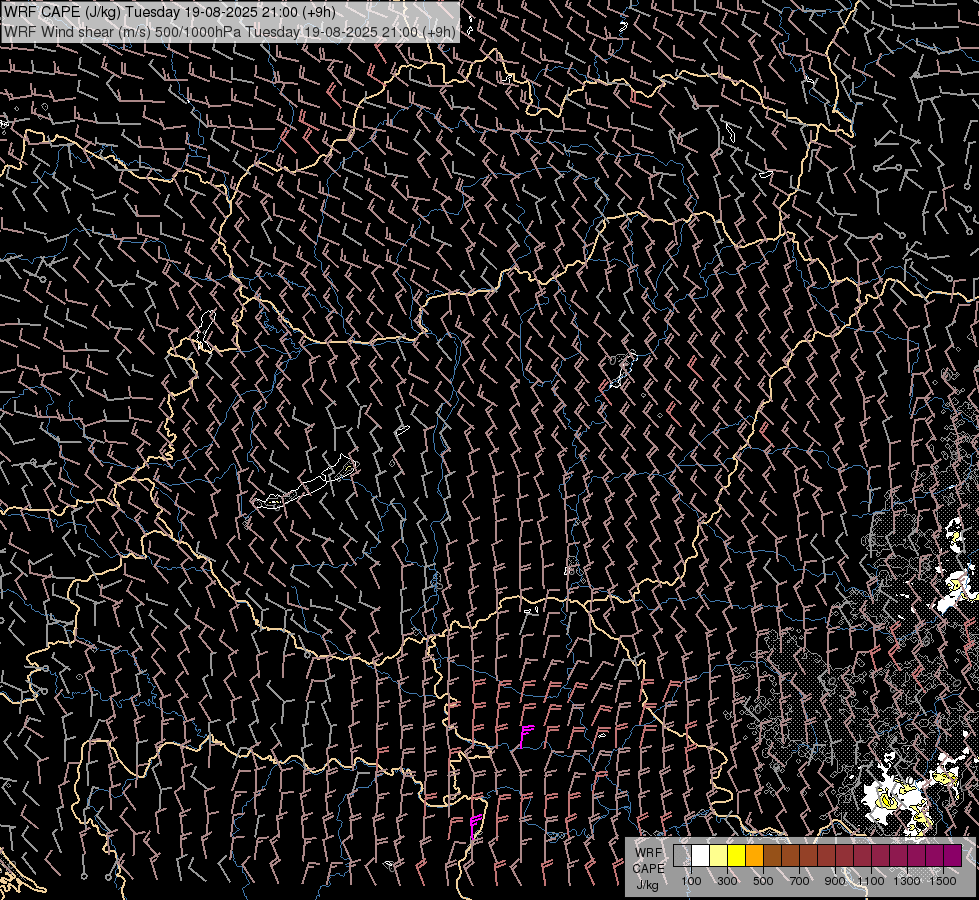979x900 pixels.
Task: Click the '500' legend label
Action: 763,881
